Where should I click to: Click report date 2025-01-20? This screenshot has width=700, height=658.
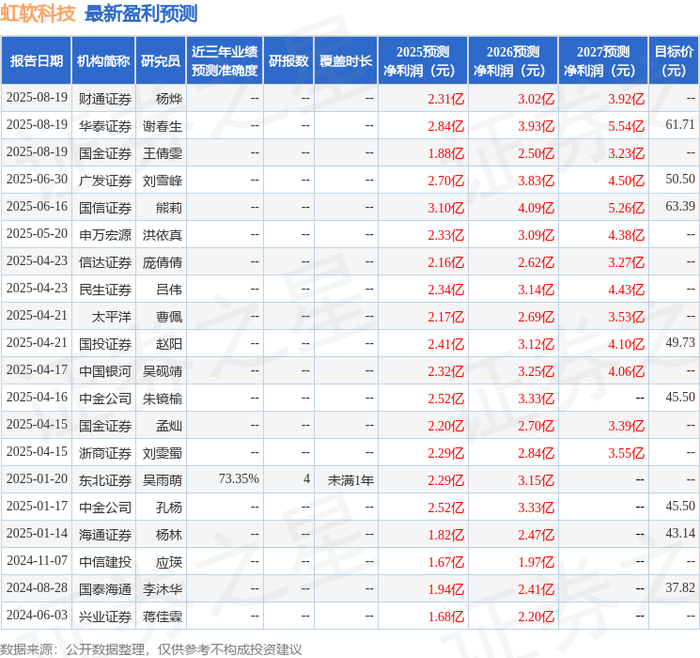pyautogui.click(x=37, y=479)
